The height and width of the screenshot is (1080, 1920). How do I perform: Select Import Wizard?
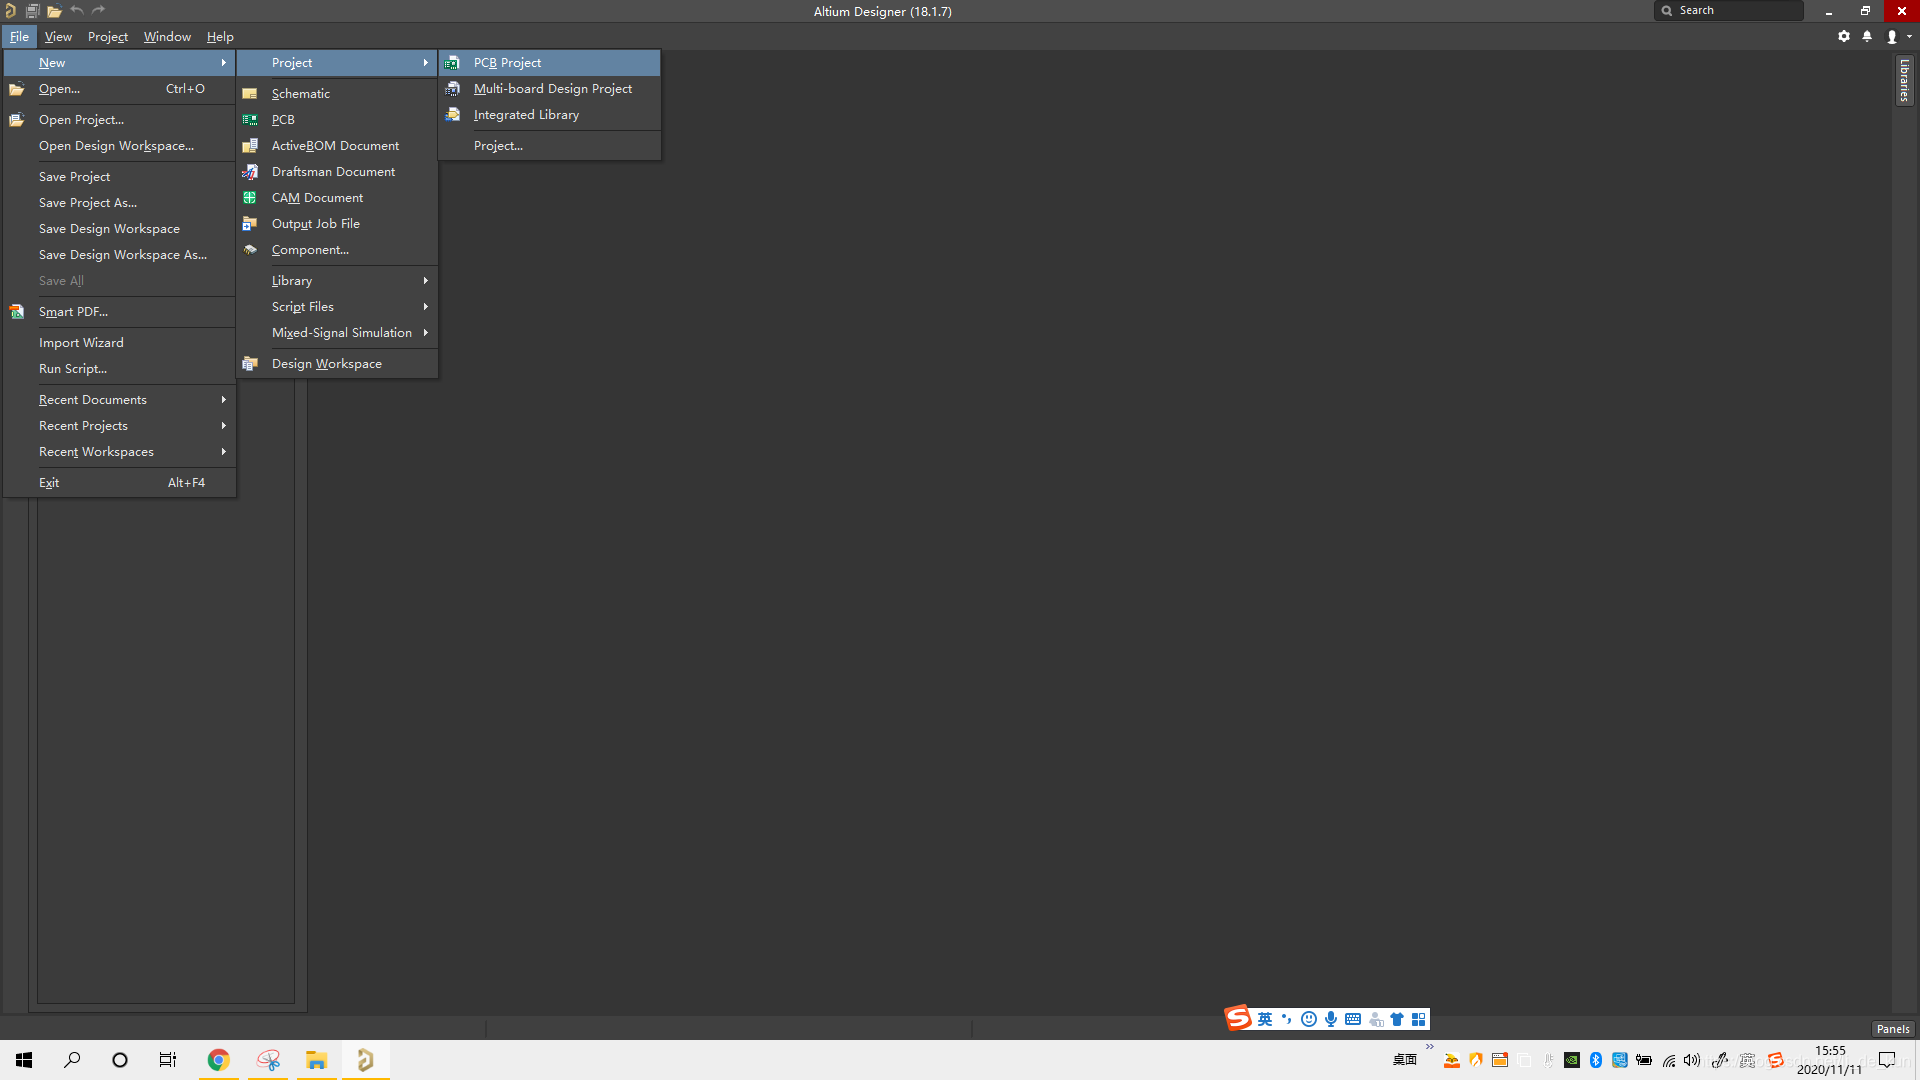tap(120, 343)
